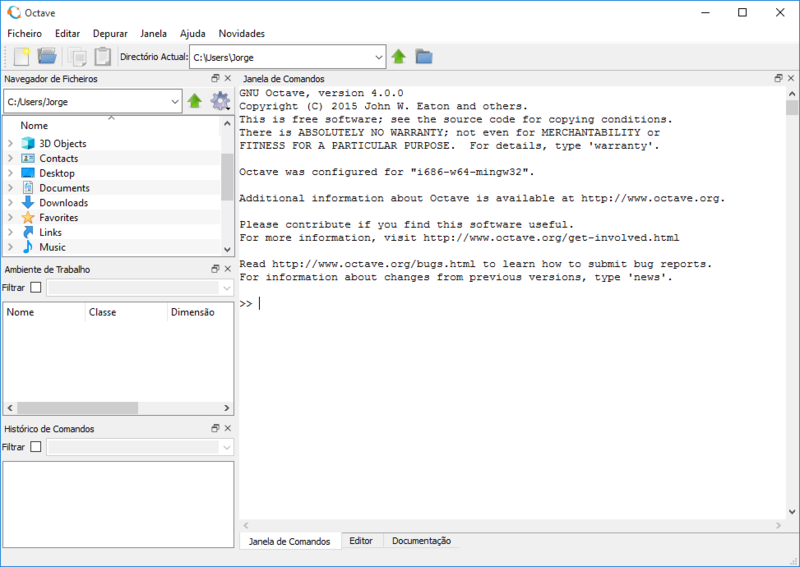Click toolbar green up-arrow for parent directory
The height and width of the screenshot is (567, 800).
coord(398,56)
